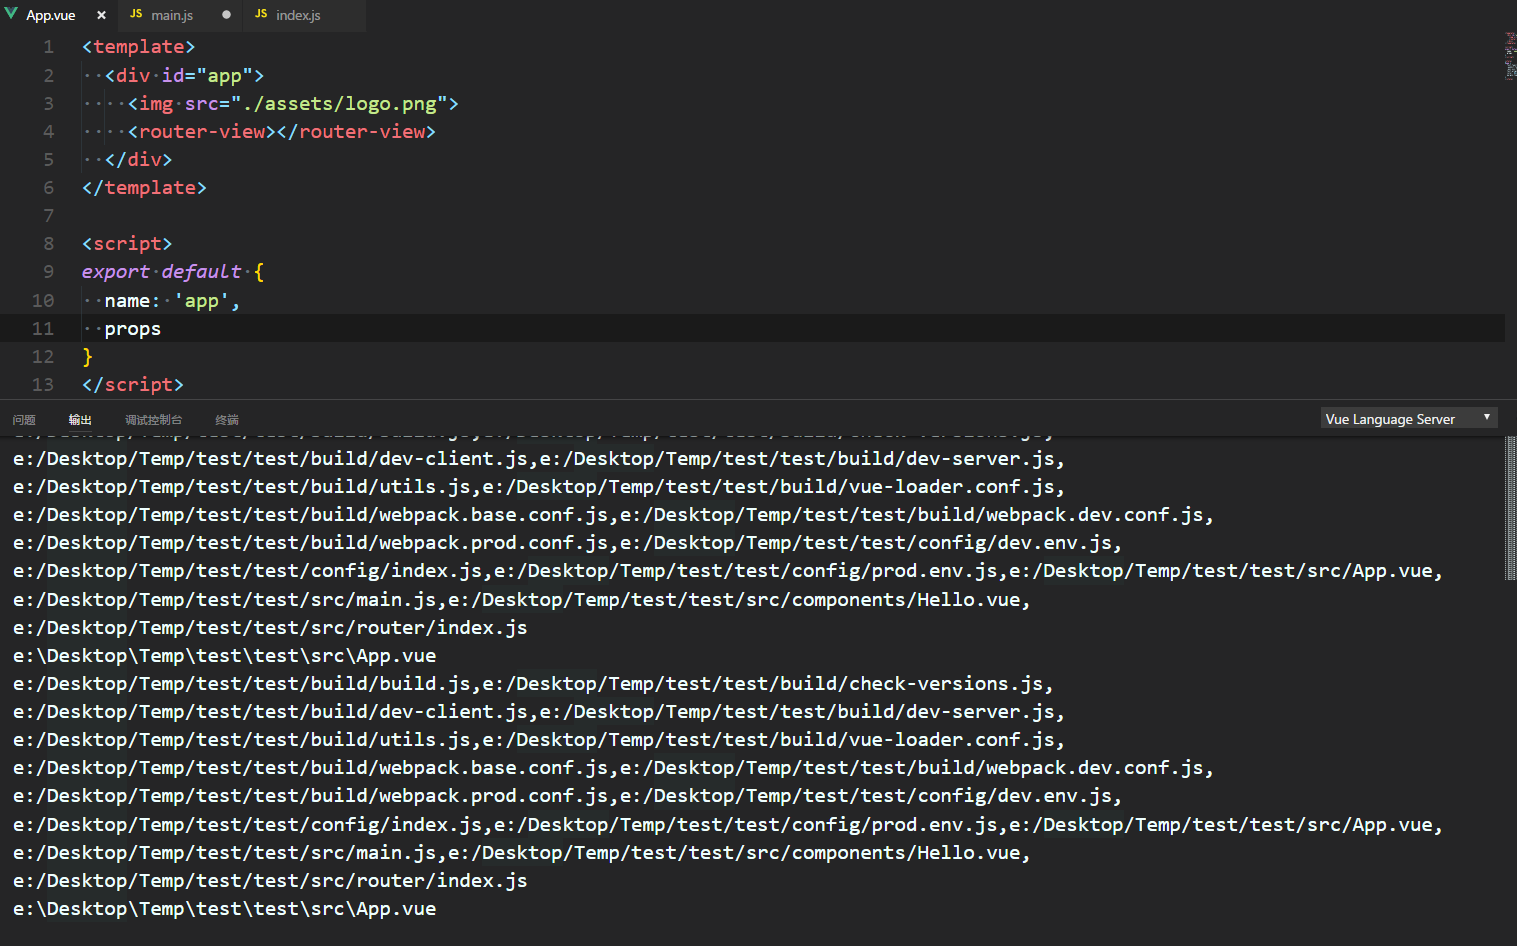Close the App.vue editor tab
The height and width of the screenshot is (946, 1517).
tap(101, 15)
